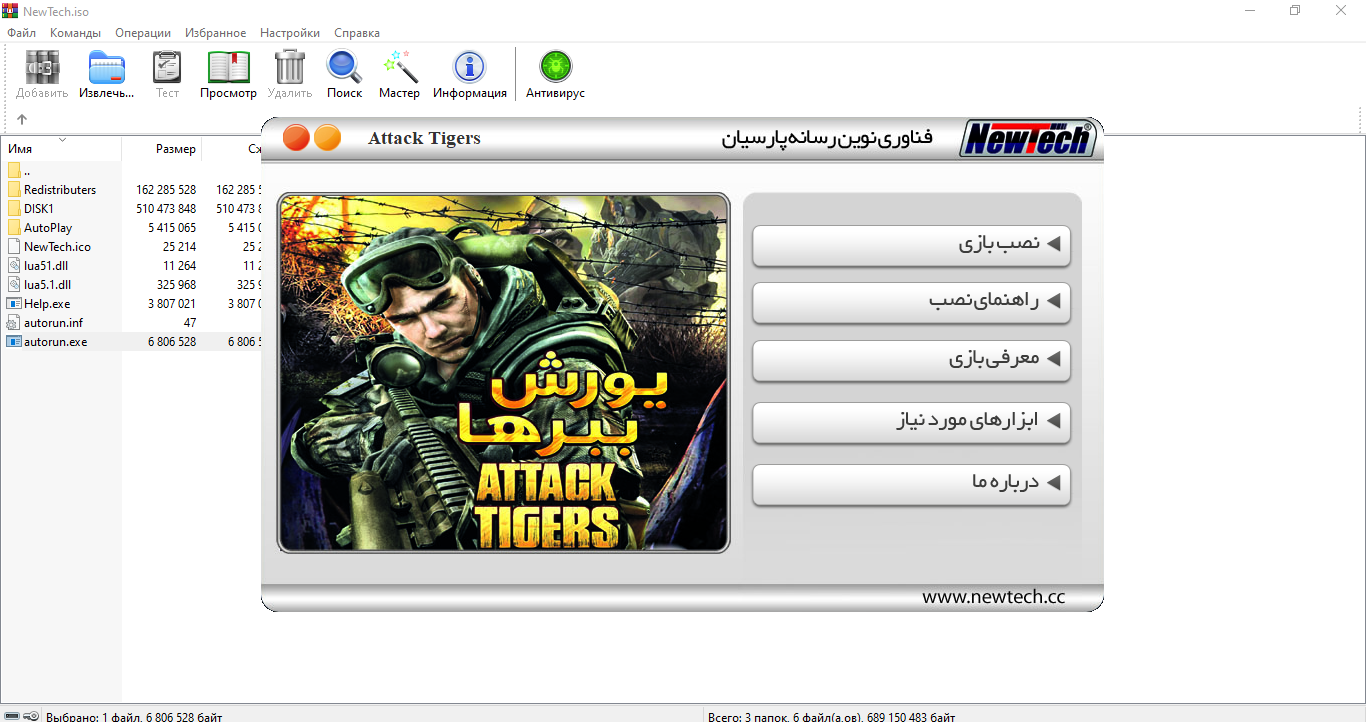Image resolution: width=1366 pixels, height=722 pixels.
Task: Click the "Выбрано: 1 файл" status bar text
Action: pyautogui.click(x=134, y=716)
